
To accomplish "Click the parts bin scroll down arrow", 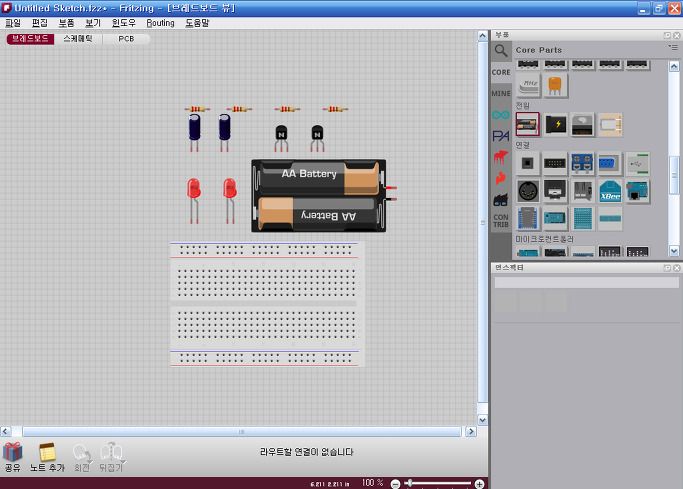I will (x=674, y=251).
